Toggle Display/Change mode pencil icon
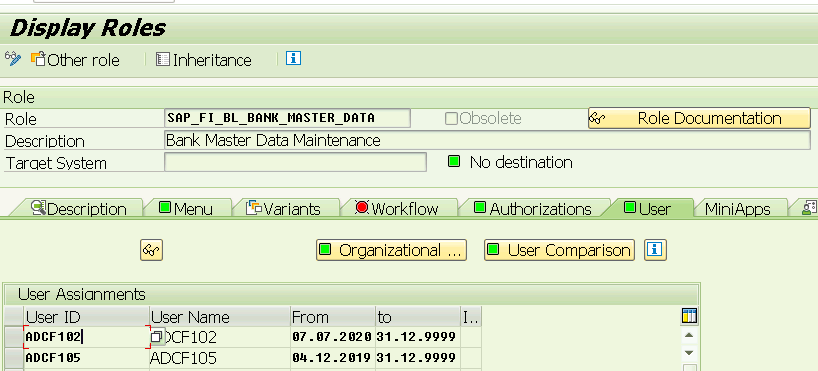Viewport: 818px width, 371px height. (x=13, y=58)
